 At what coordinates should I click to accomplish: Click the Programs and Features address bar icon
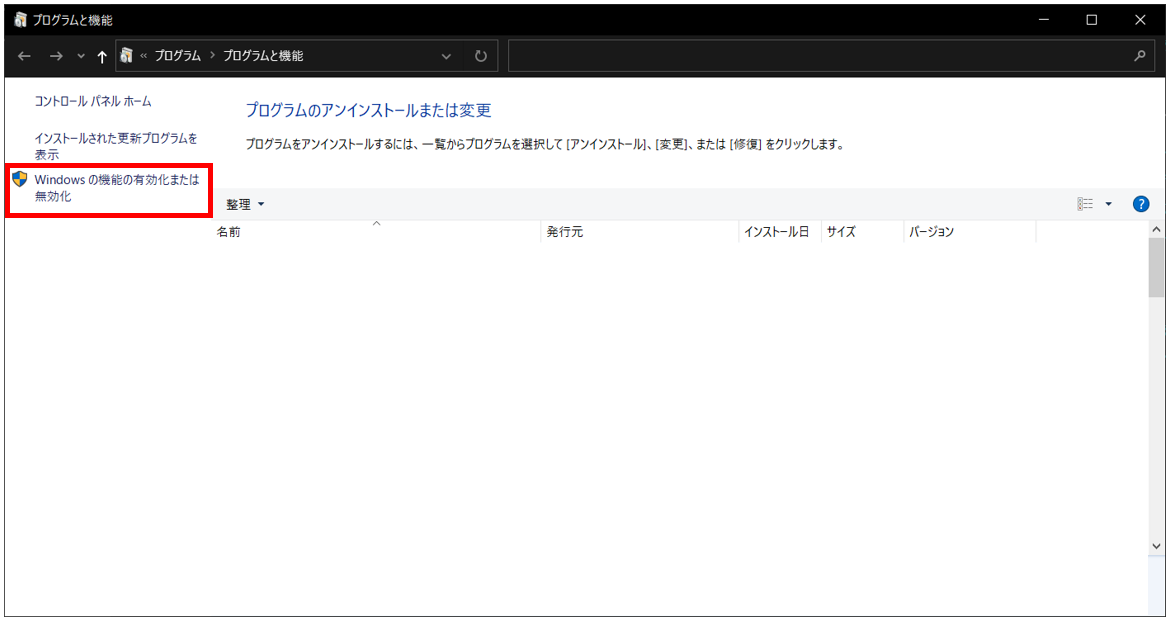(126, 56)
